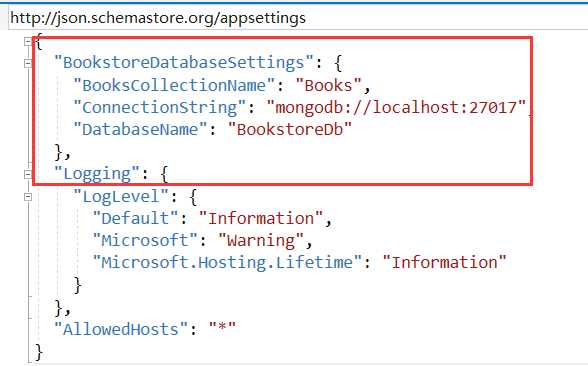Select the "AllowedHosts" key
Viewport: 588px width, 366px height.
pos(121,329)
